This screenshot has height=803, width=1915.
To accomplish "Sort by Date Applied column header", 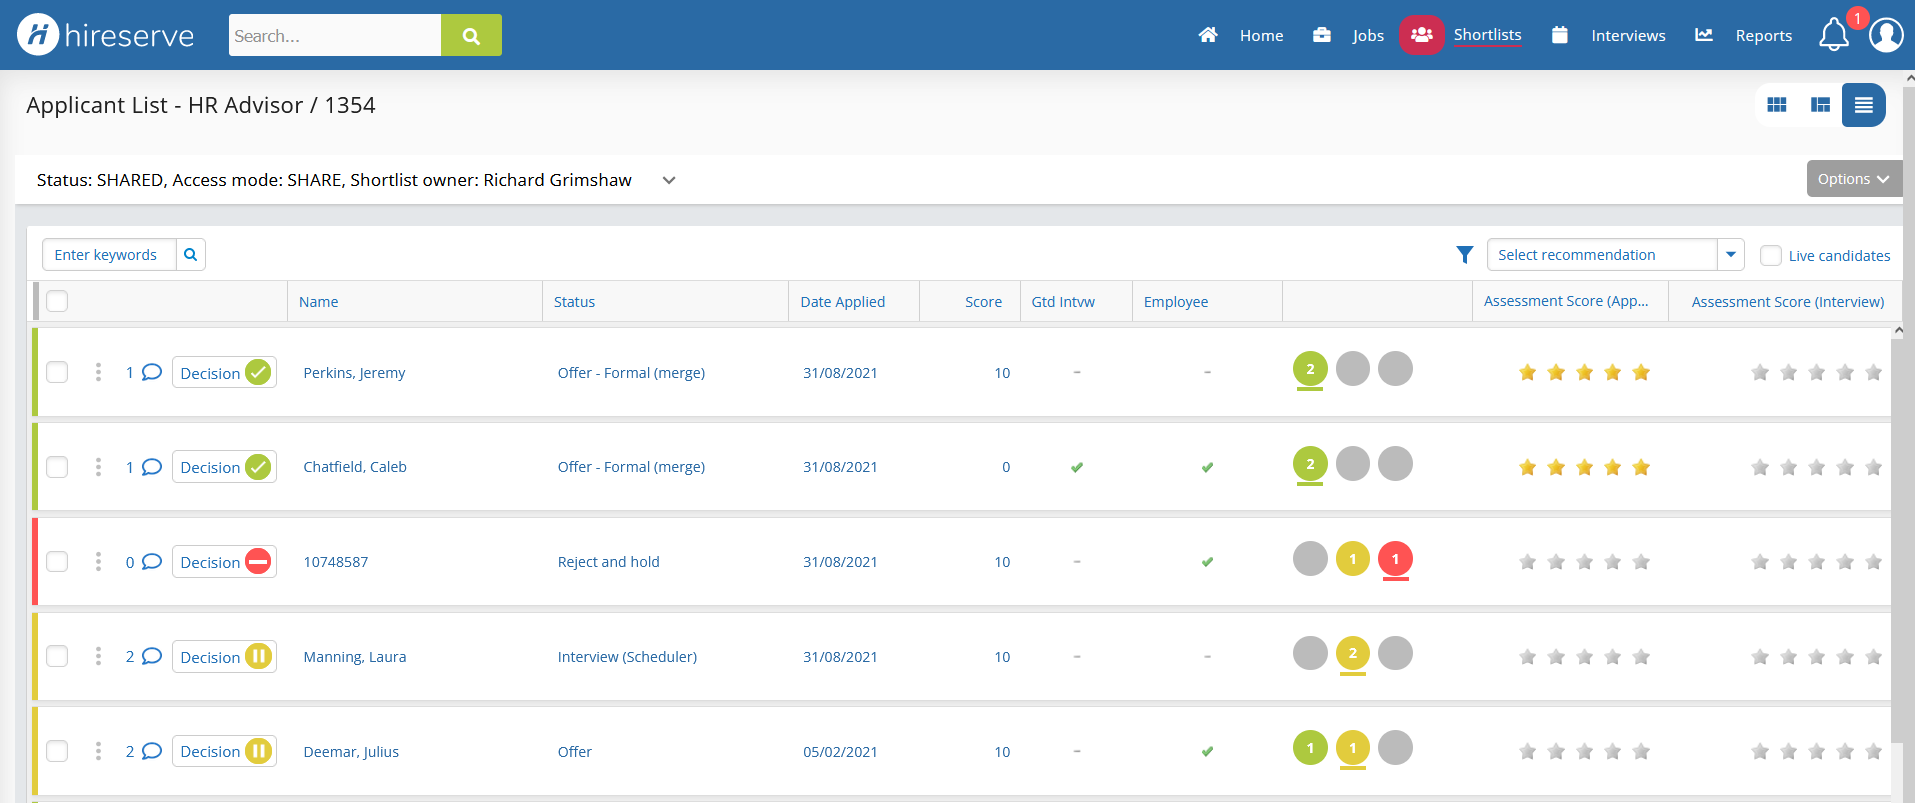I will click(x=842, y=302).
